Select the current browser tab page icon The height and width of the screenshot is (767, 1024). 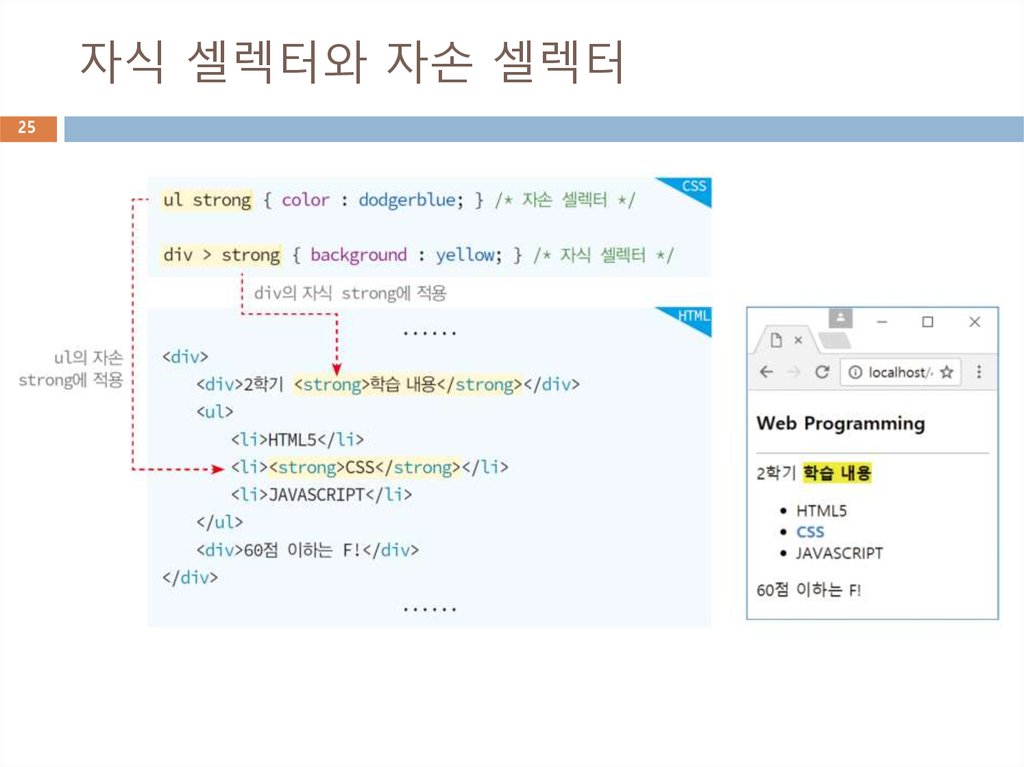776,340
